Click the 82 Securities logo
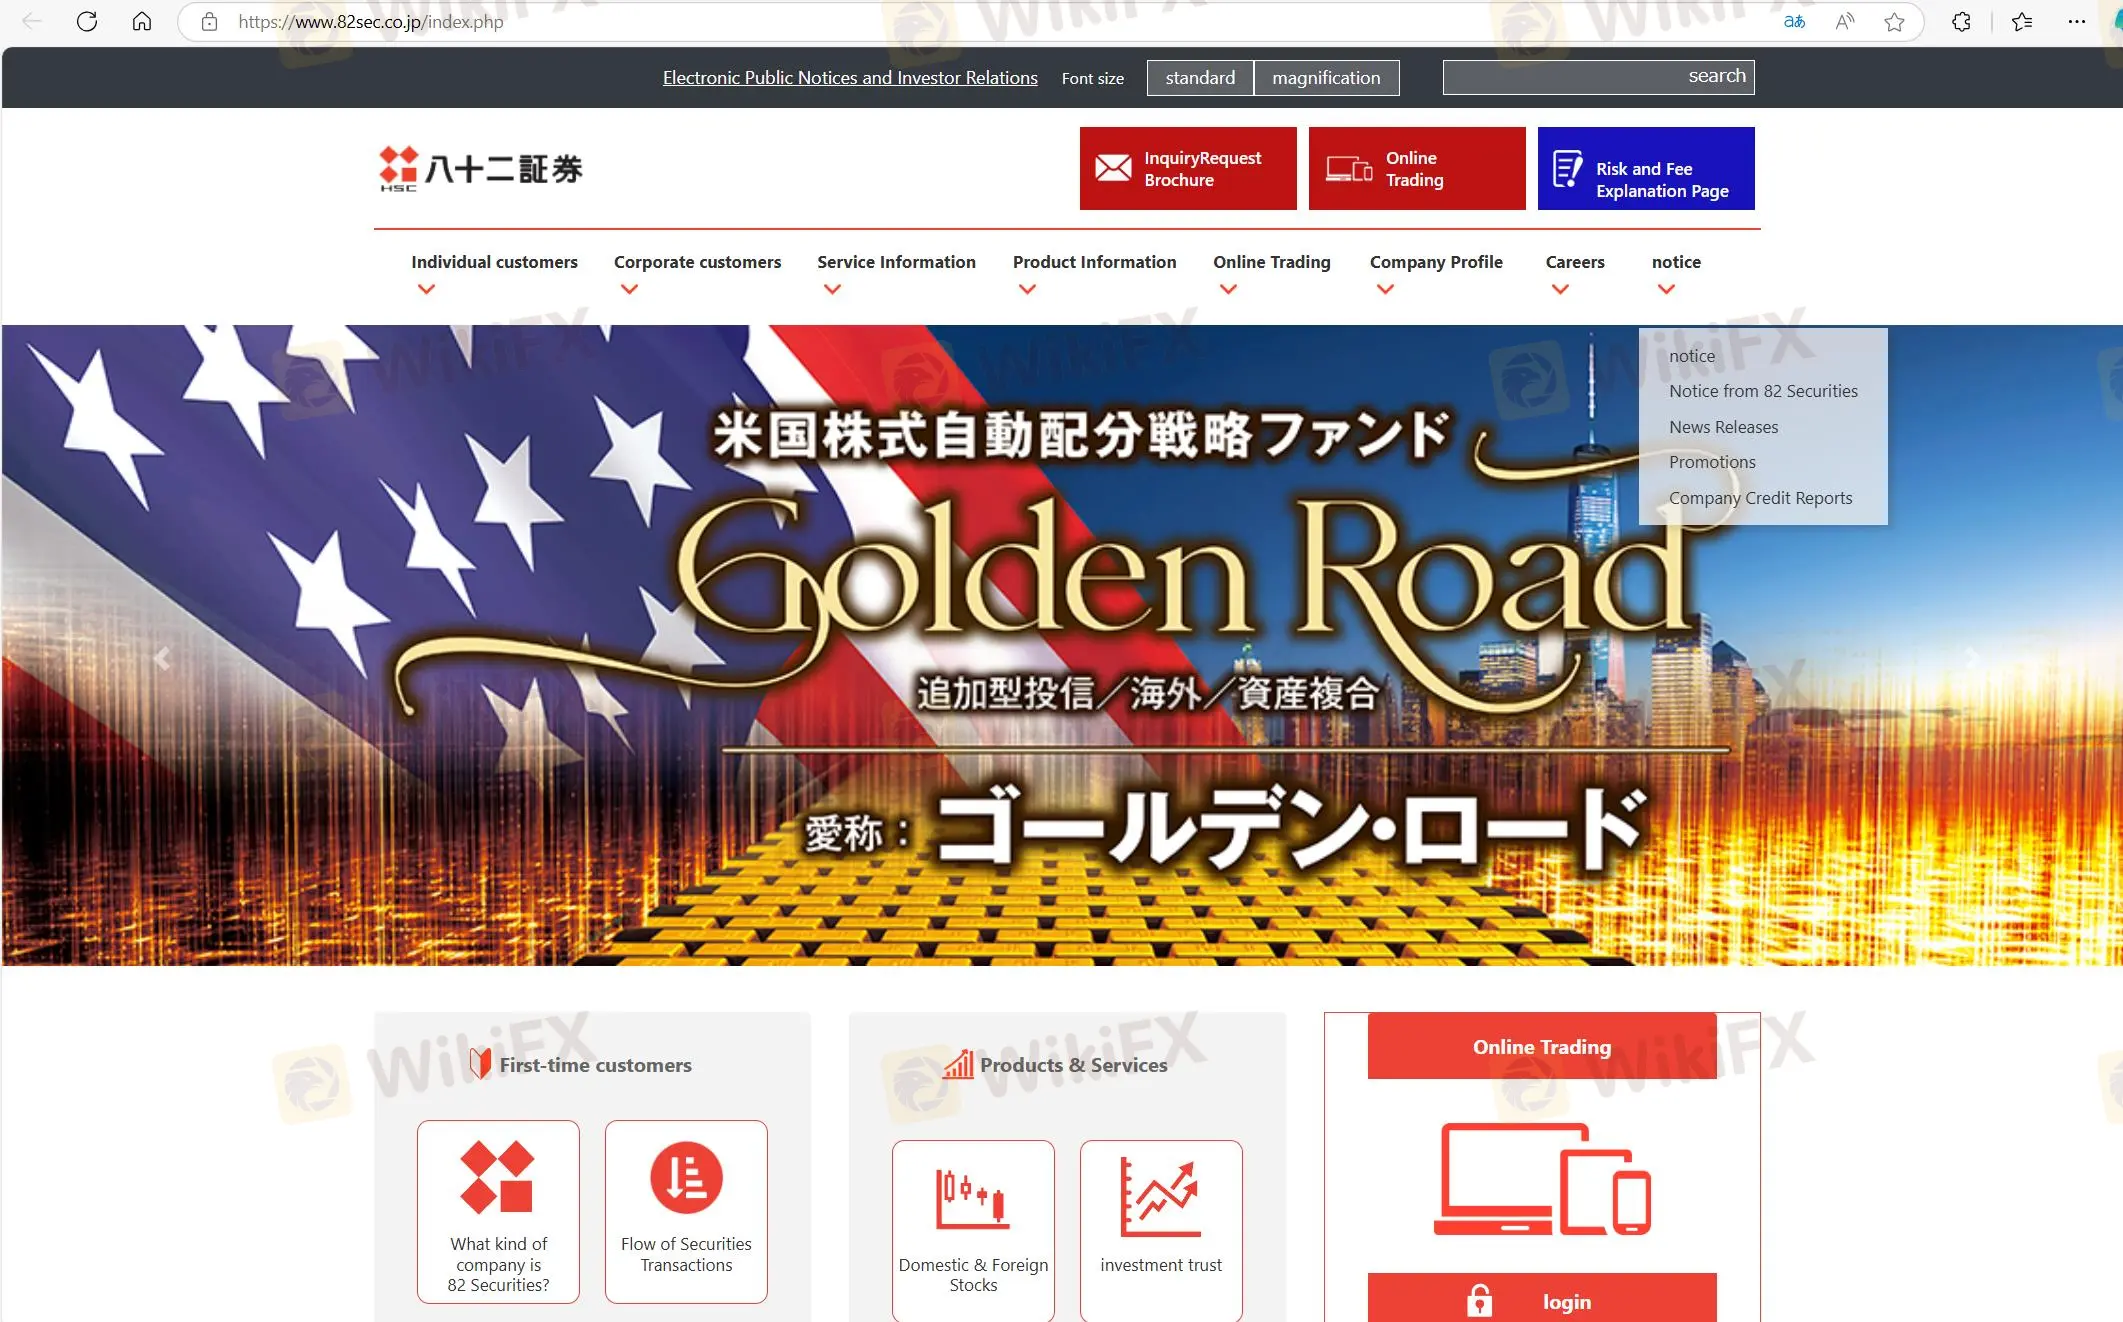 481,168
